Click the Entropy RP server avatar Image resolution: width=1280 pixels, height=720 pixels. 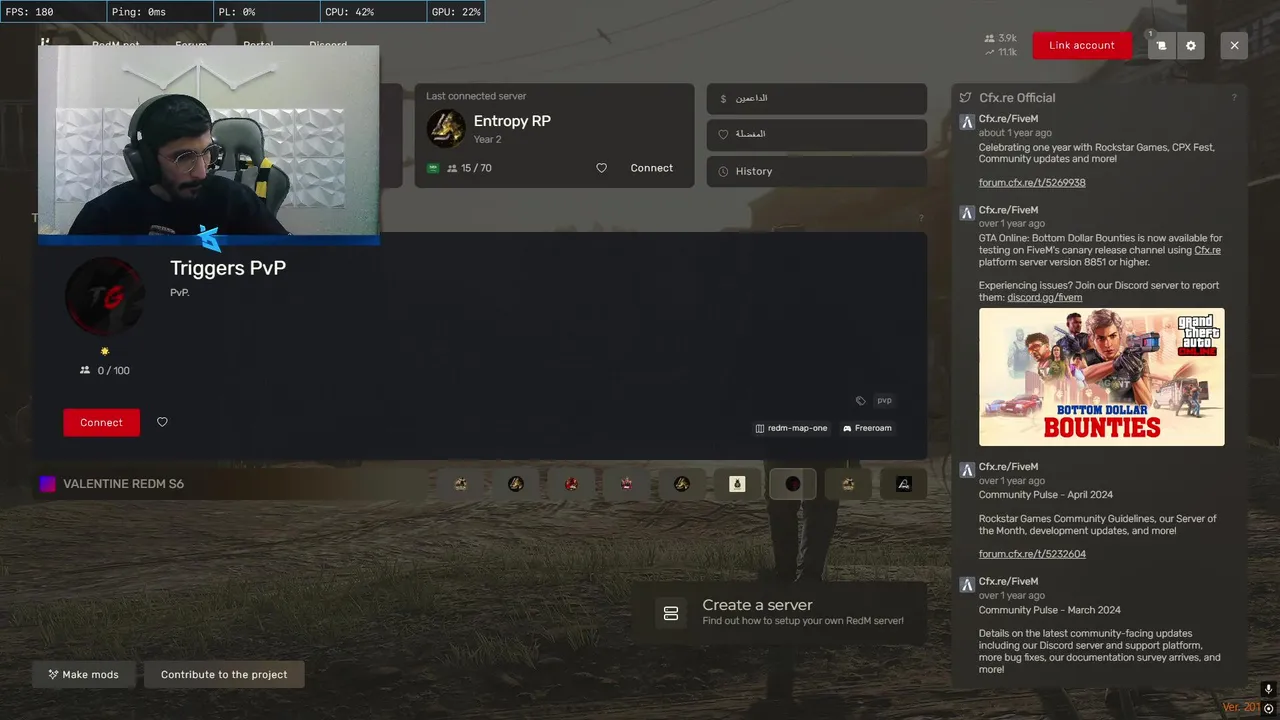point(446,128)
